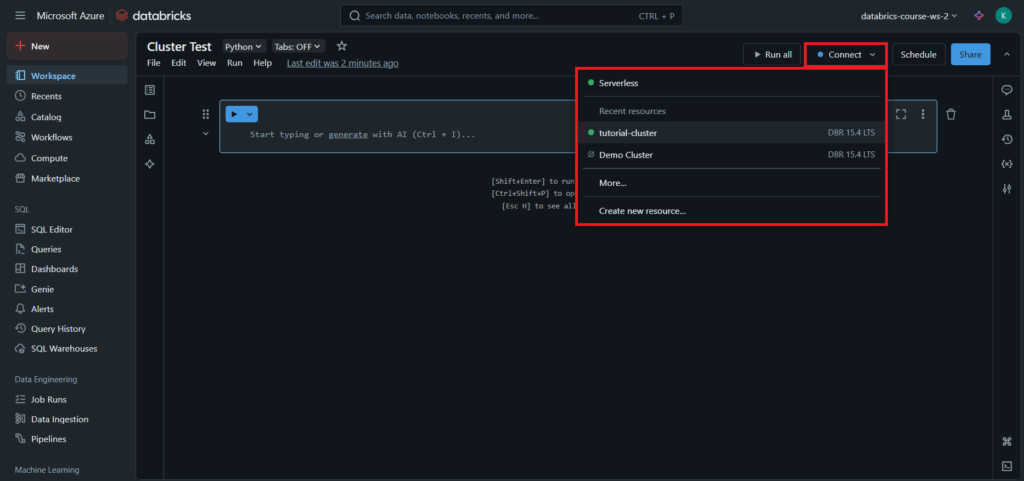Open Workflows in the sidebar
The height and width of the screenshot is (481, 1024).
67,137
